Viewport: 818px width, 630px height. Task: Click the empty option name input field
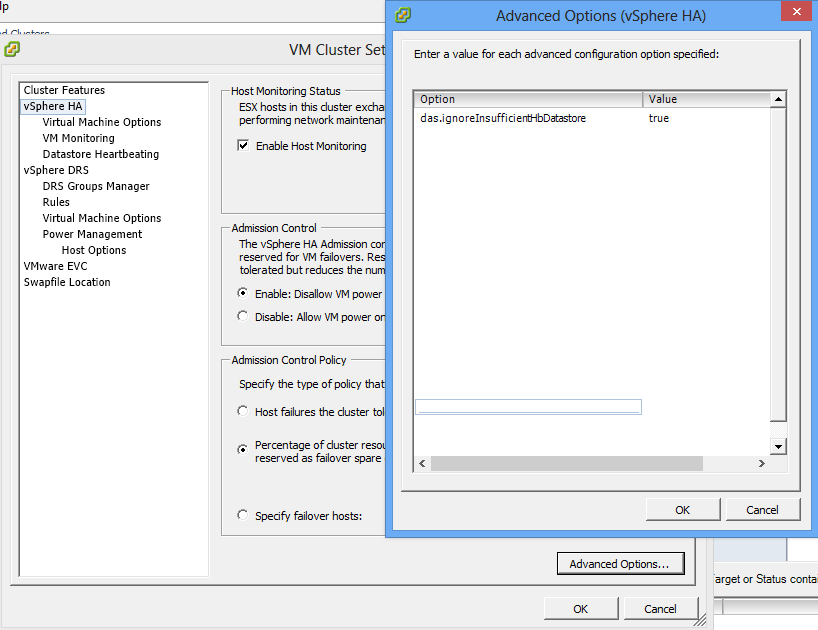(528, 407)
